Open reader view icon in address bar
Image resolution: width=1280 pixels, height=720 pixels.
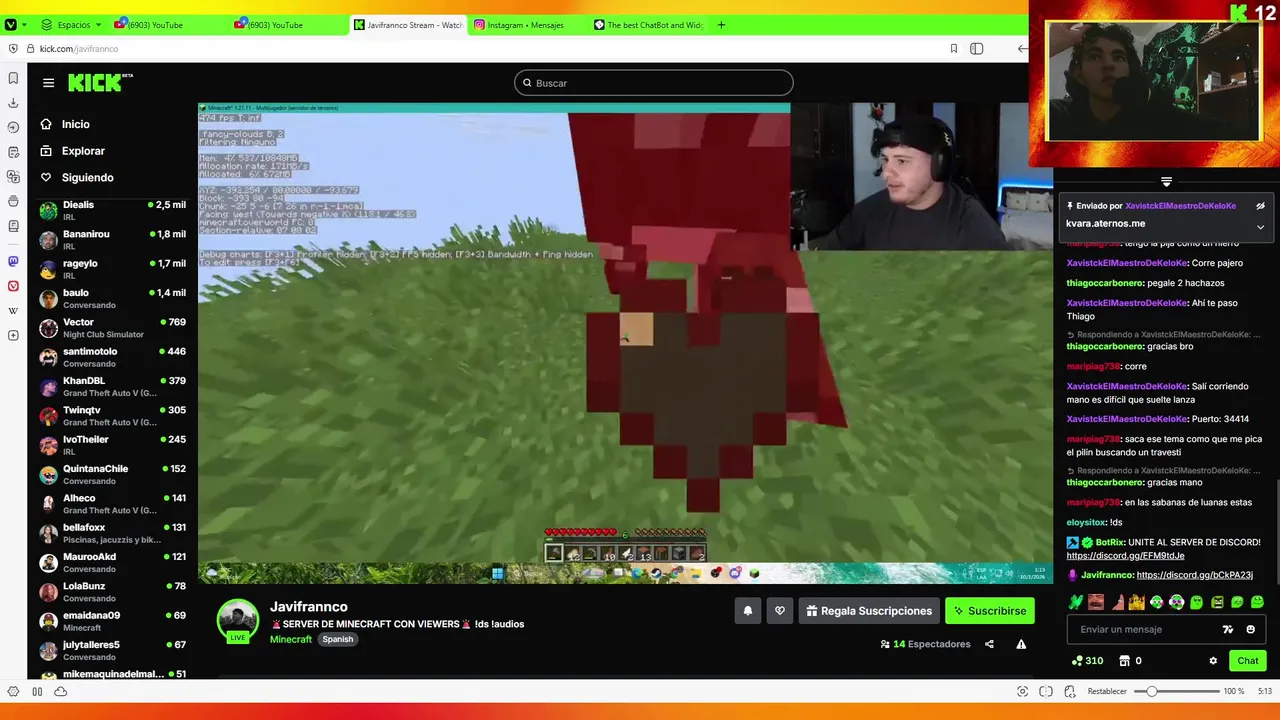977,48
